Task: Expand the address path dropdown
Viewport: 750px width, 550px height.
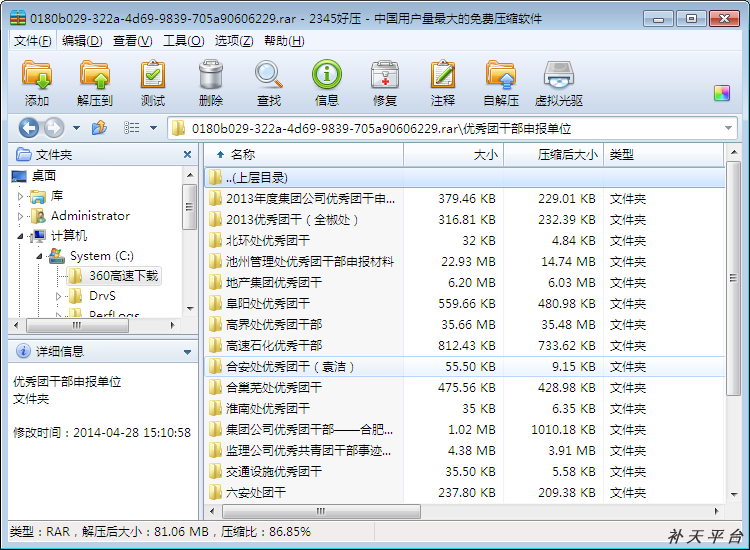Action: click(728, 128)
